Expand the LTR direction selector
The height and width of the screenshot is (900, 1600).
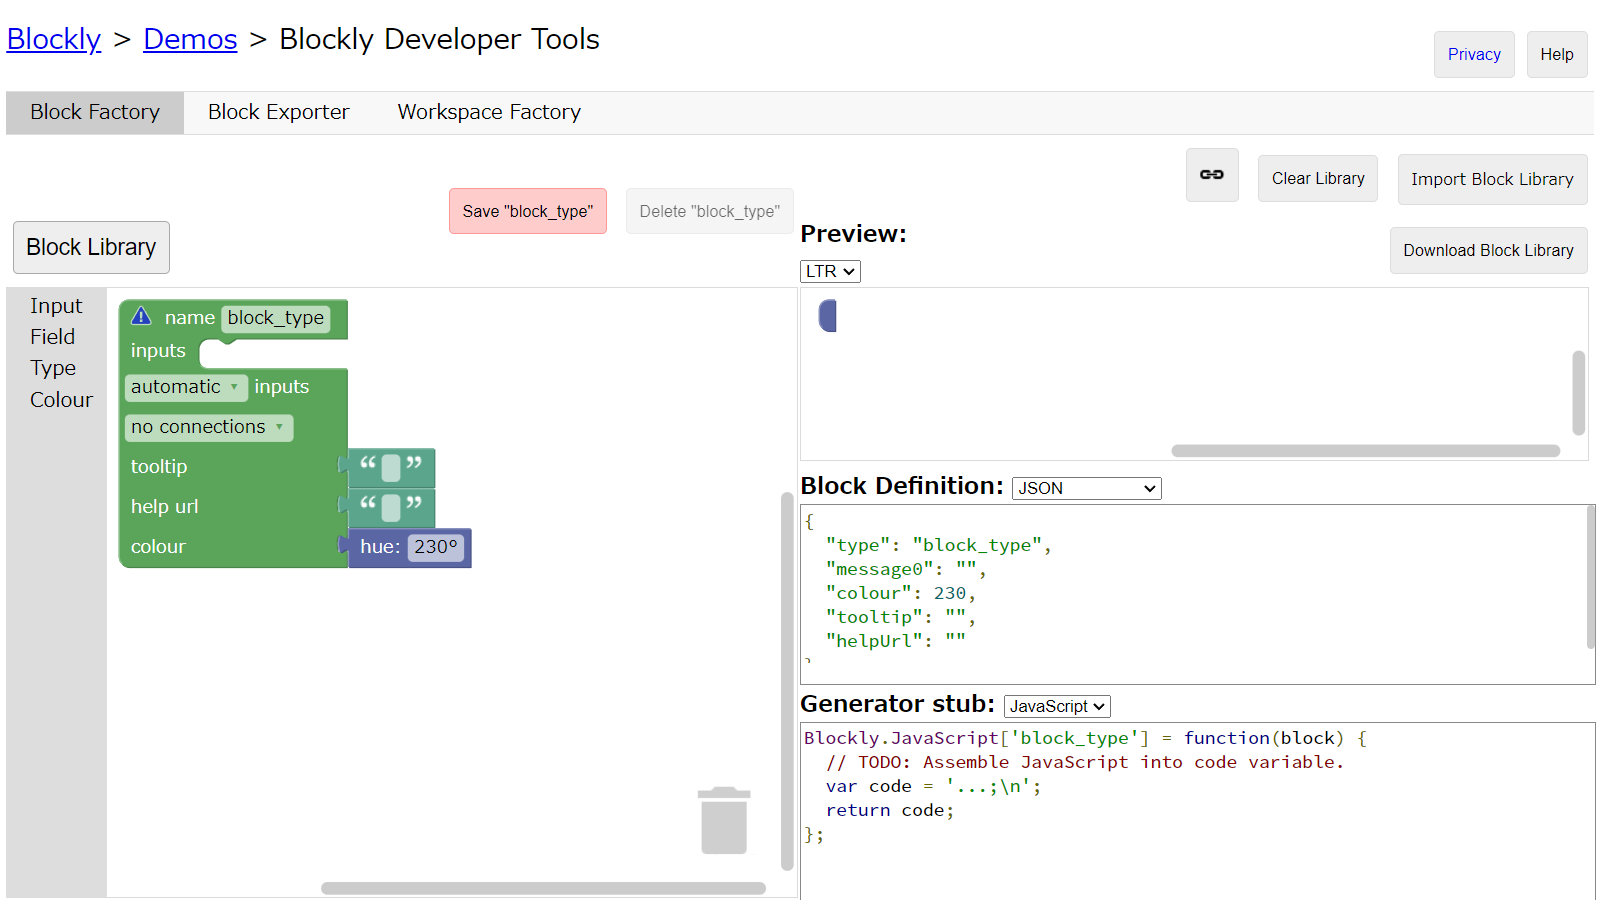(830, 271)
